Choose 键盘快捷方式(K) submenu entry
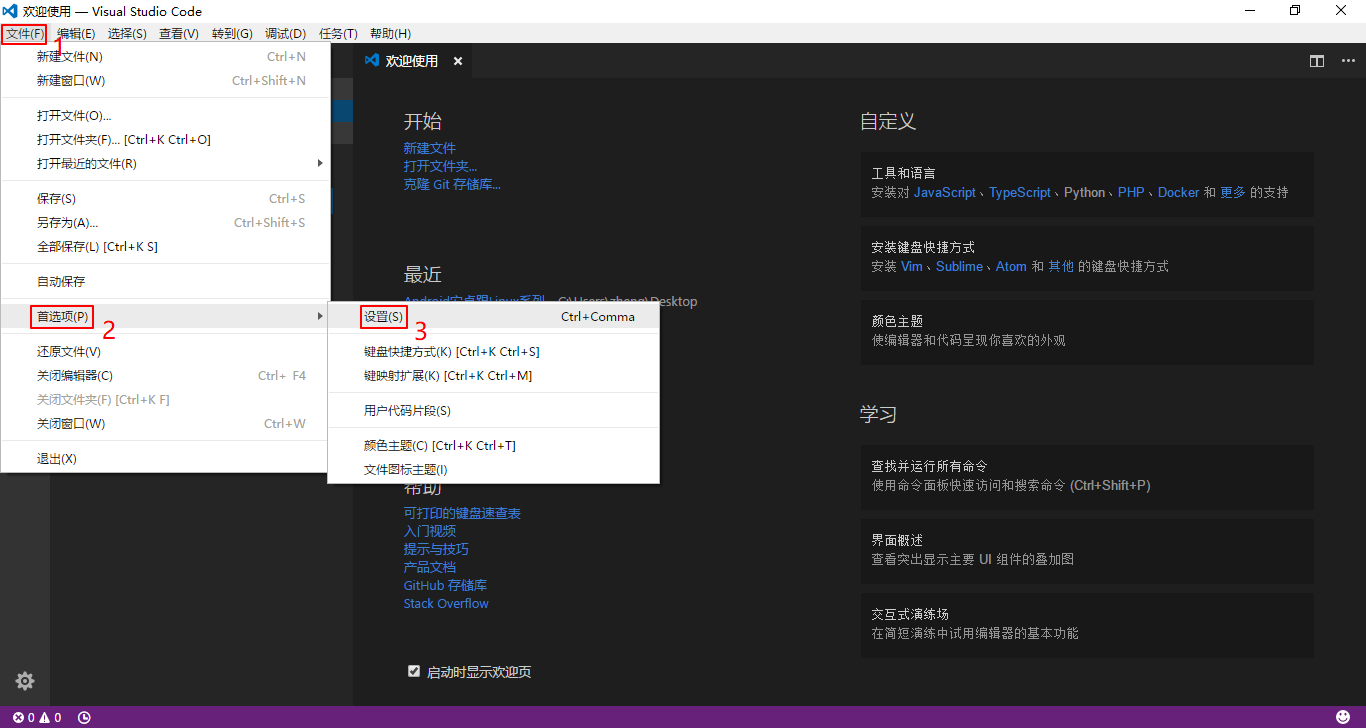 (494, 351)
